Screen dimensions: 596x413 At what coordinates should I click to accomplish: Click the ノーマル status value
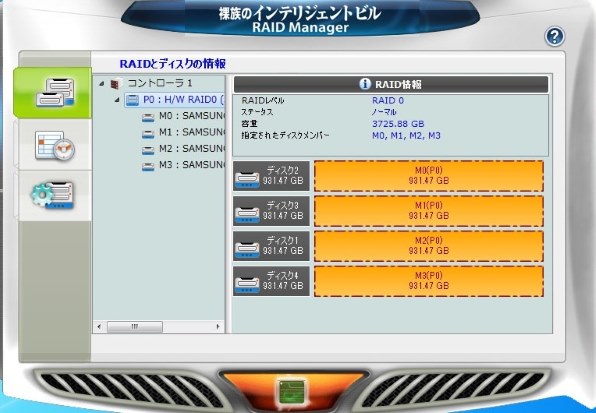point(384,112)
